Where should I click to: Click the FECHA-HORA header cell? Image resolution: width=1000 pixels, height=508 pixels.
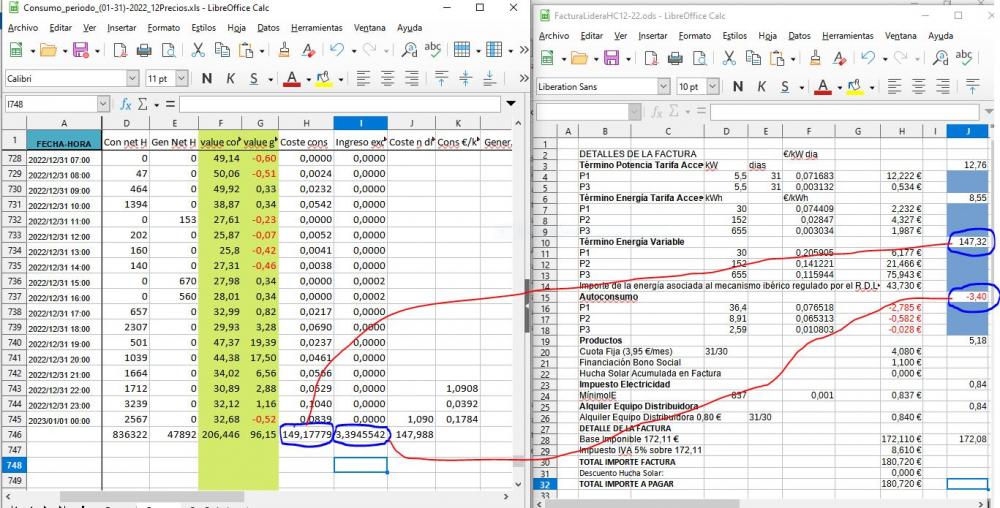point(64,143)
